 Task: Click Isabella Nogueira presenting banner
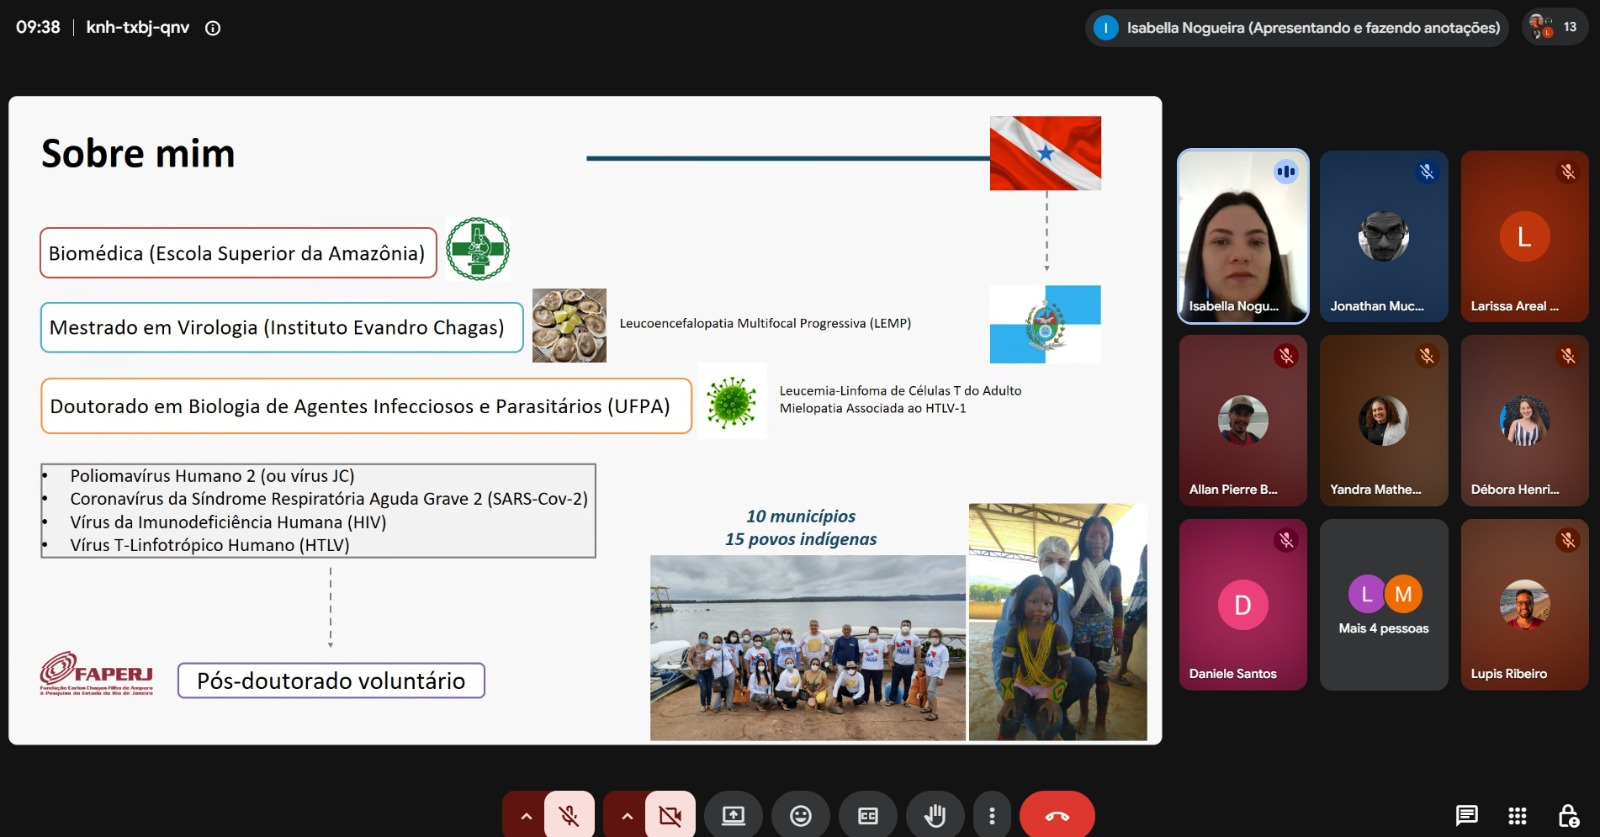(1297, 28)
